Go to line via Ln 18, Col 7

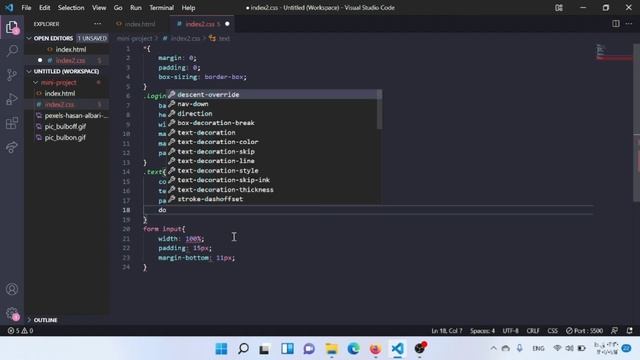(447, 331)
